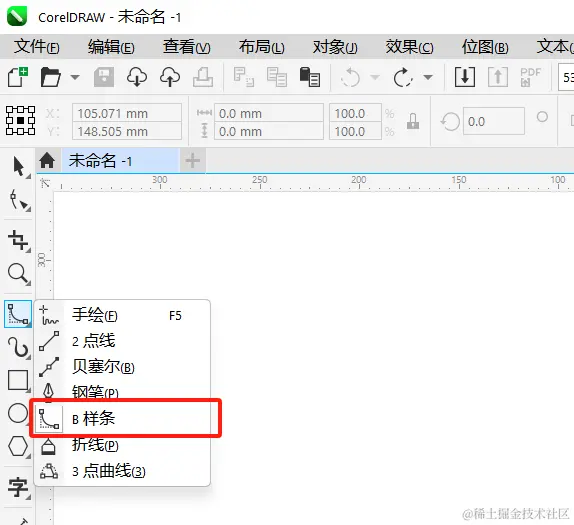
Task: Click the X position field 105.071 mm
Action: [x=127, y=113]
